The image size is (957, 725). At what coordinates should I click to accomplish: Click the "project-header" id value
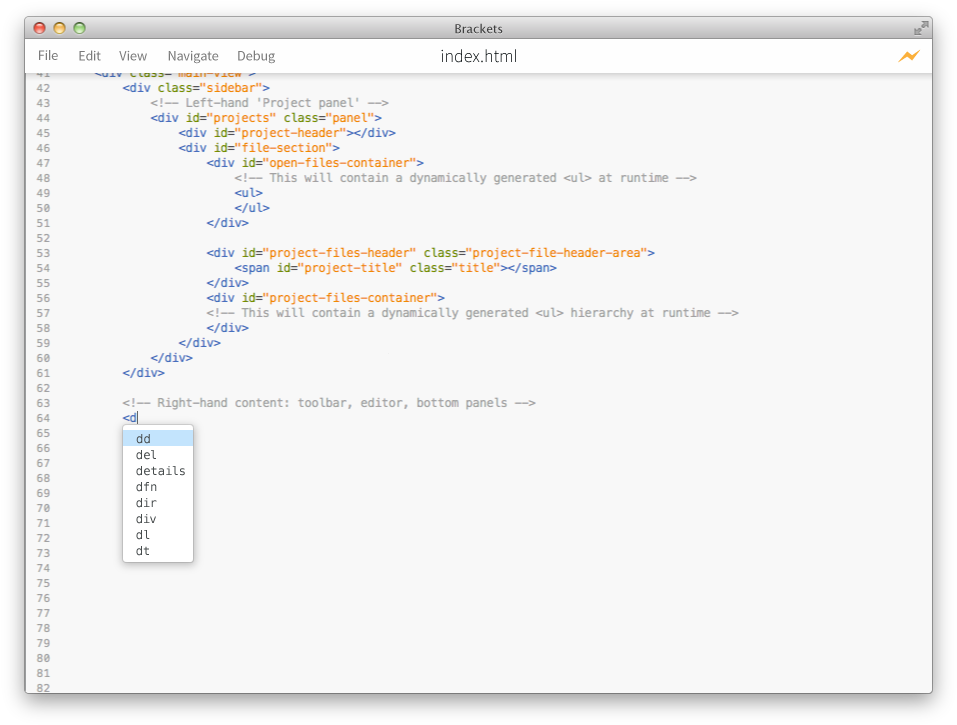[291, 132]
